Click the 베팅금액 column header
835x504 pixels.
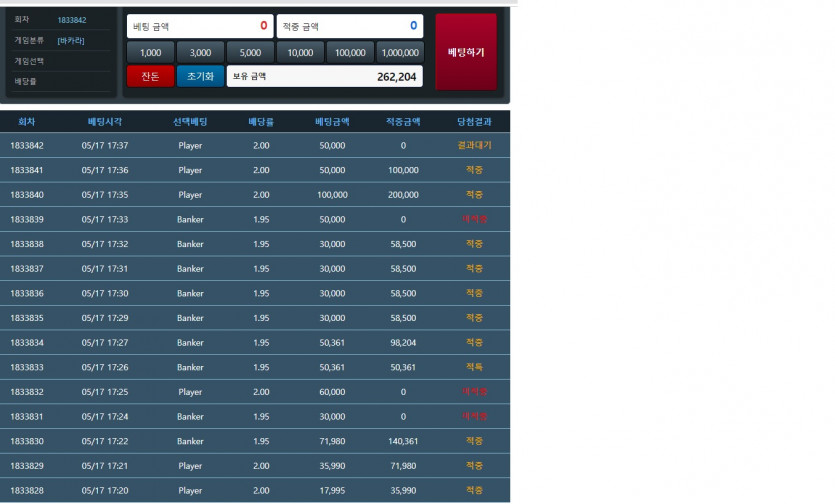coord(332,121)
